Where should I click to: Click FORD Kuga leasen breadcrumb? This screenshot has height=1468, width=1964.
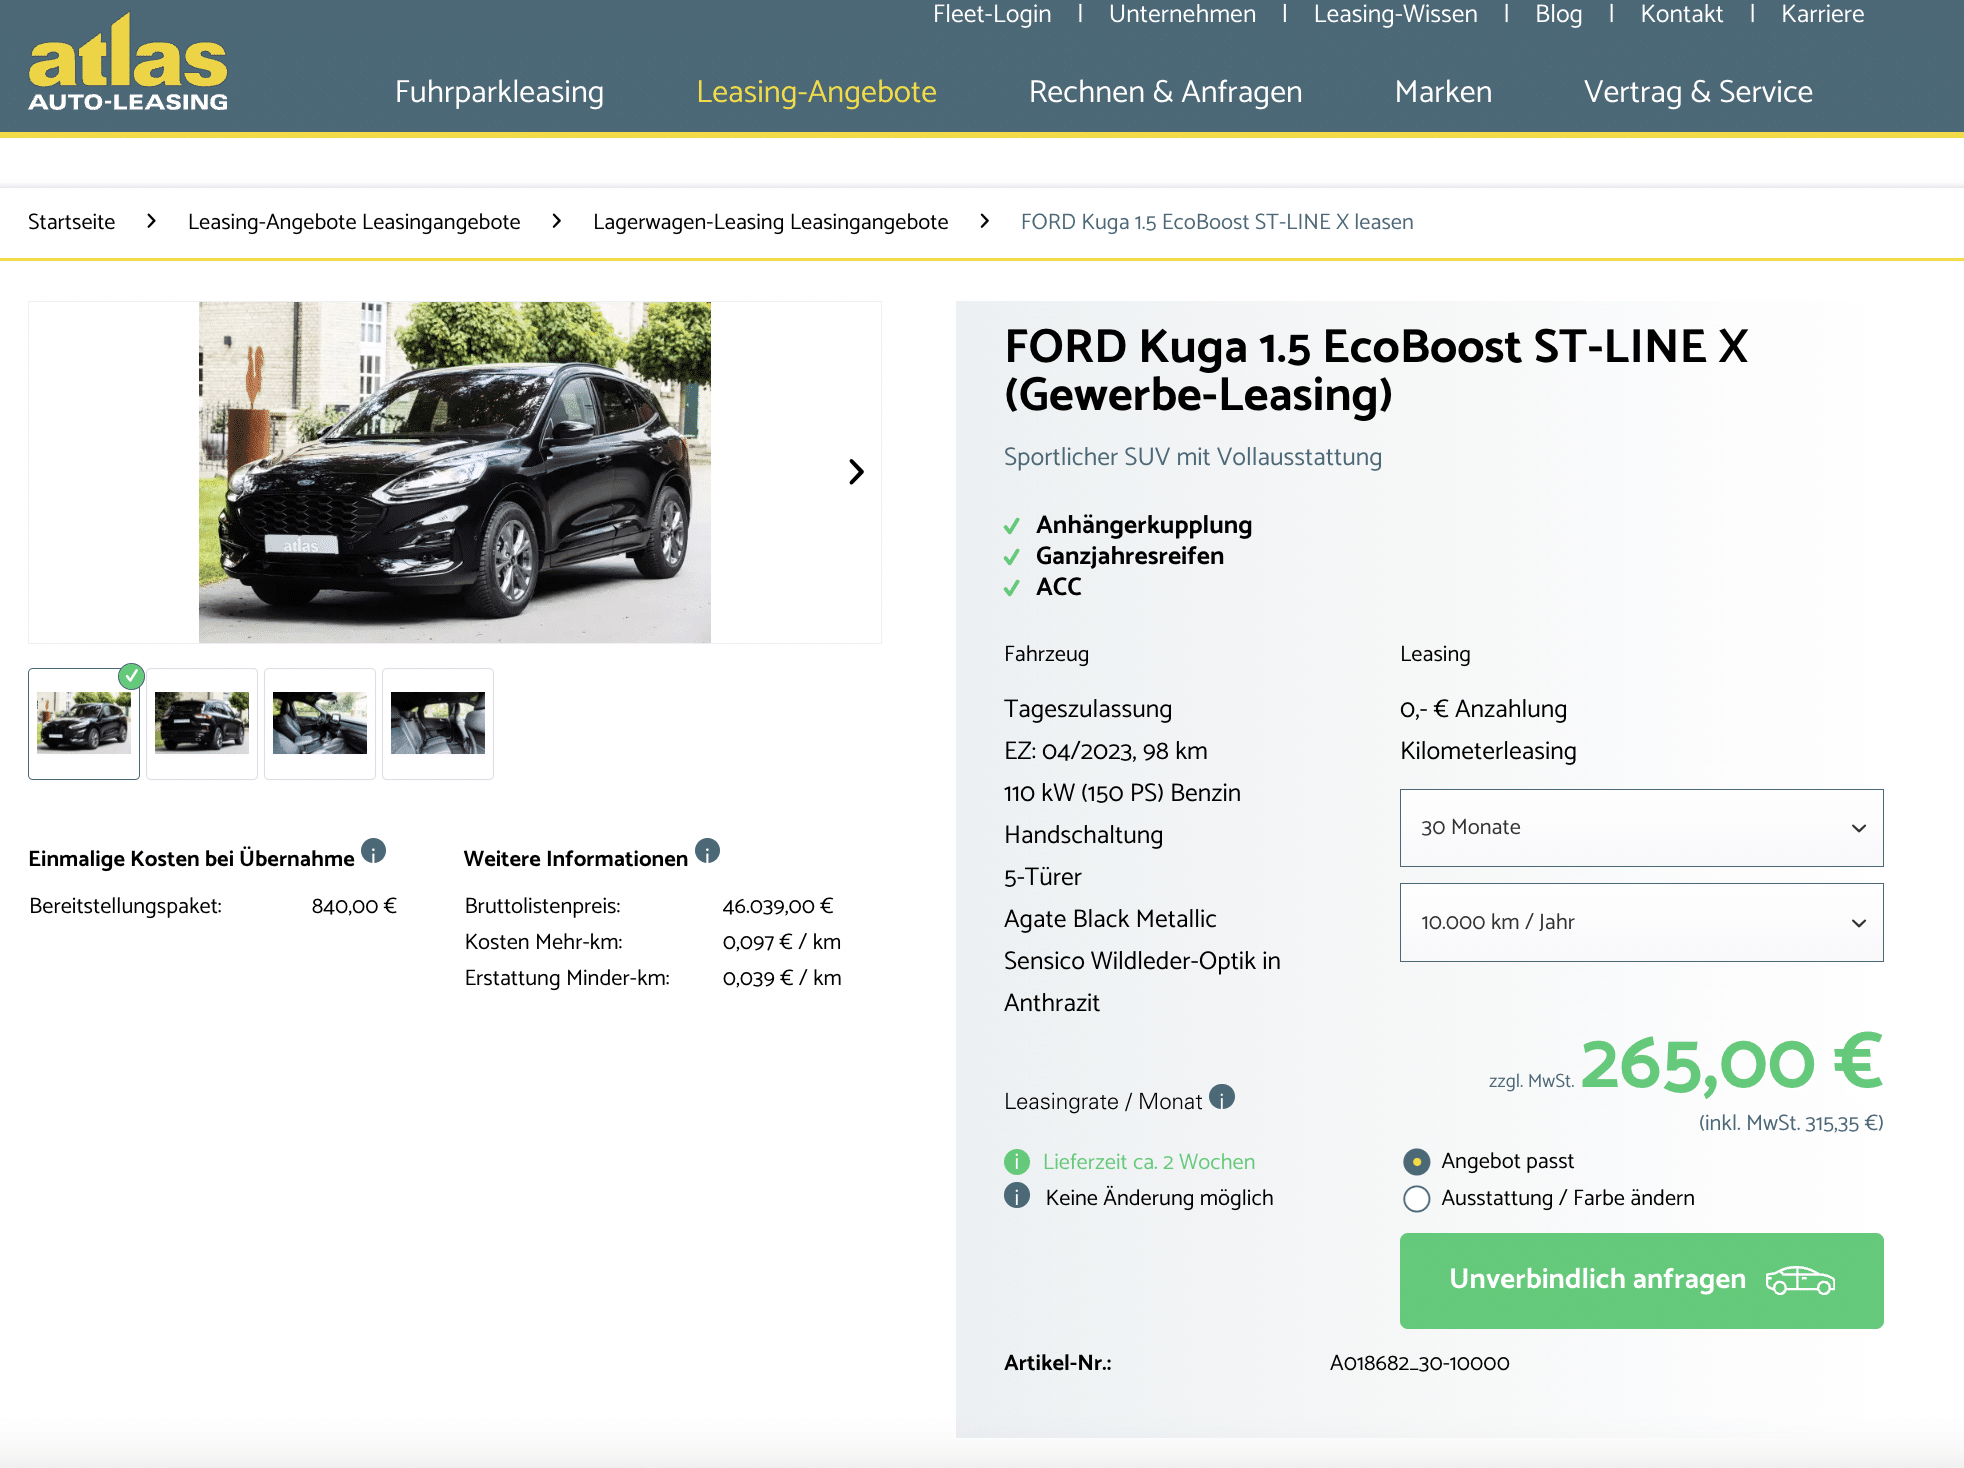click(x=1217, y=222)
